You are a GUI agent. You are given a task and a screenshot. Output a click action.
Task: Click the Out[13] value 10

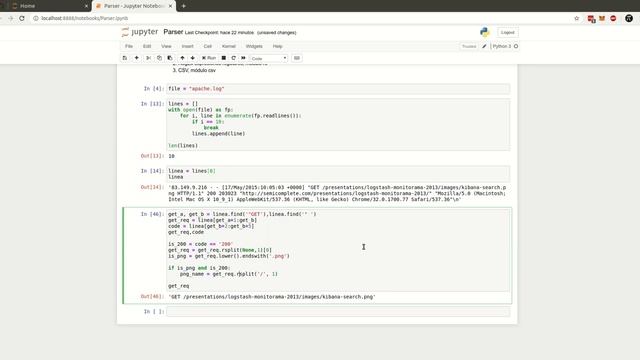[x=171, y=156]
